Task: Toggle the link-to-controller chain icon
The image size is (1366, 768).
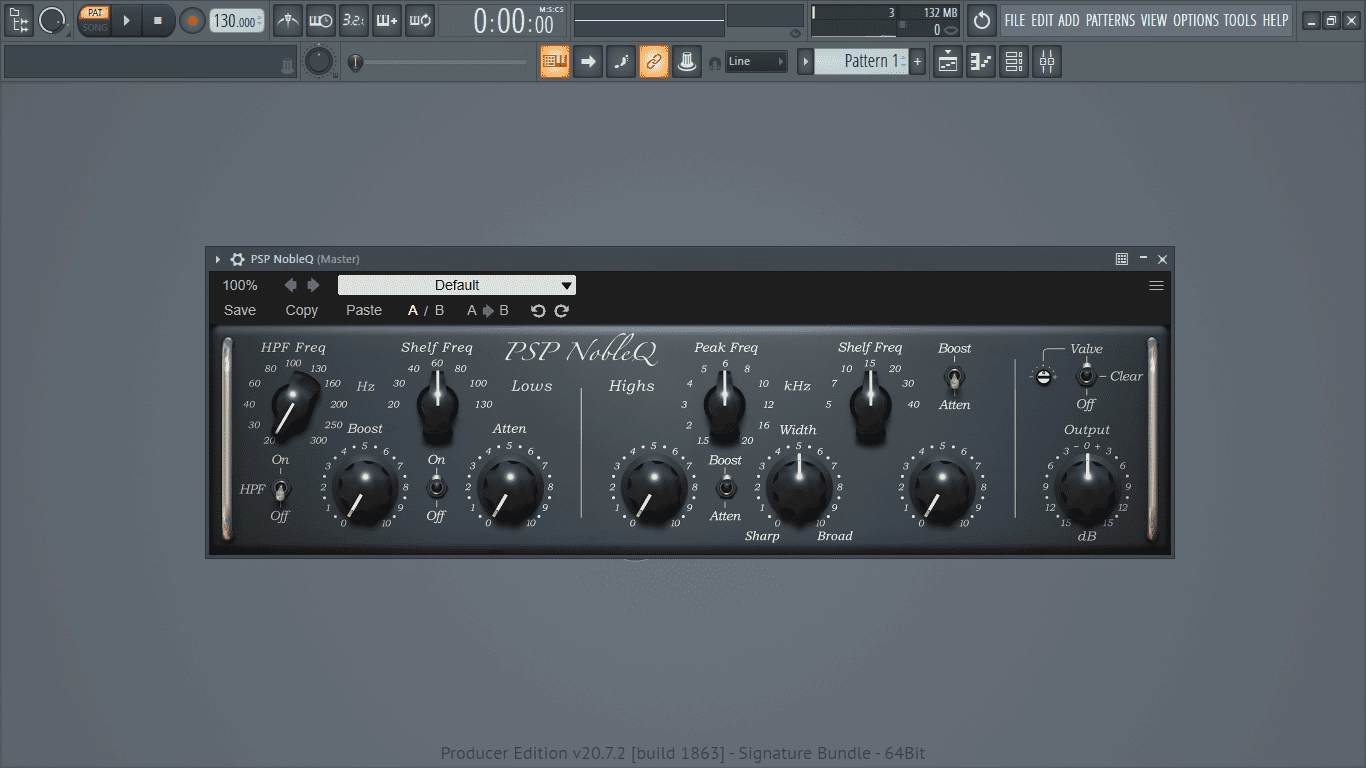Action: (654, 62)
